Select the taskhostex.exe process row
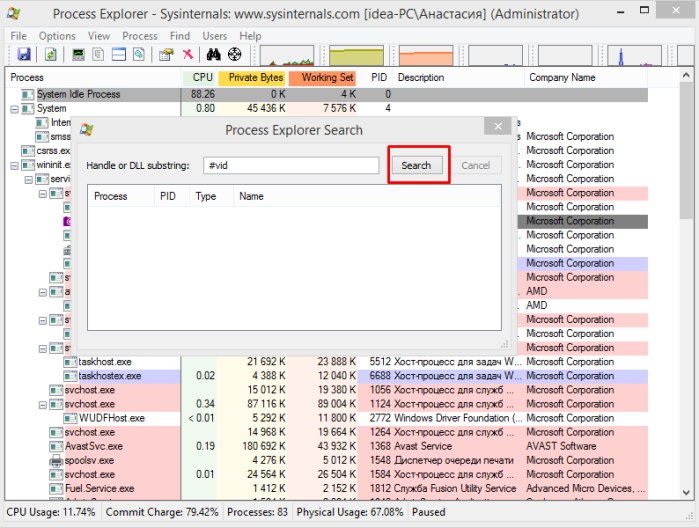The image size is (699, 528). coord(327,376)
